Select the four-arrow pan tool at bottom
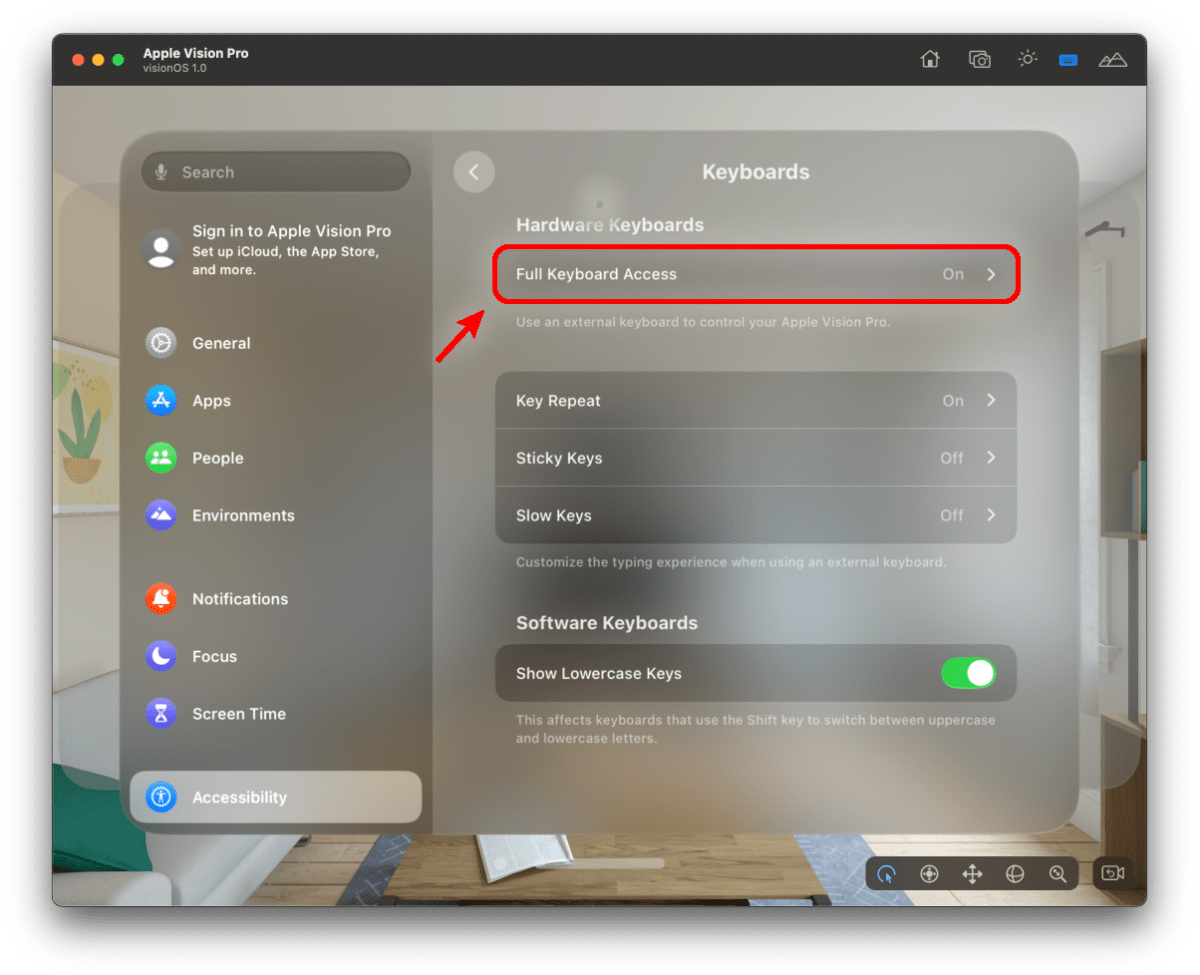1200x975 pixels. [972, 874]
